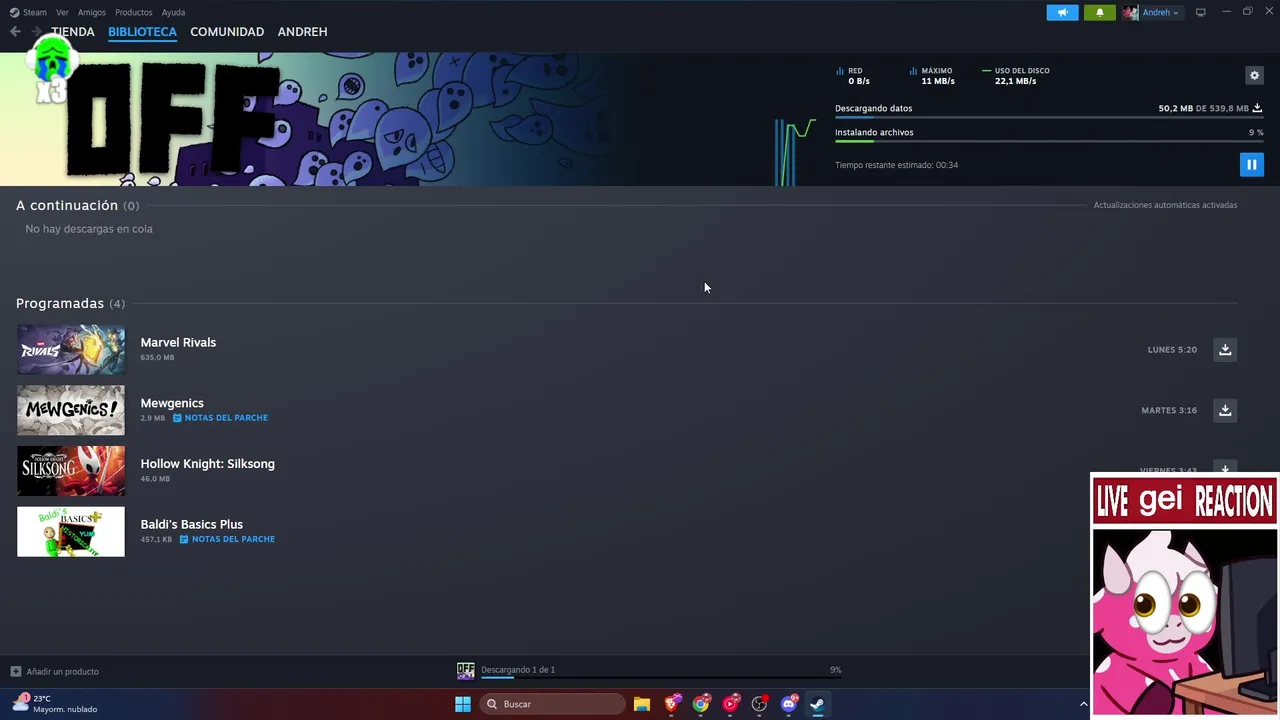Open Mewgenics NOTAS DEL PARCHE link
This screenshot has height=720, width=1280.
click(220, 418)
